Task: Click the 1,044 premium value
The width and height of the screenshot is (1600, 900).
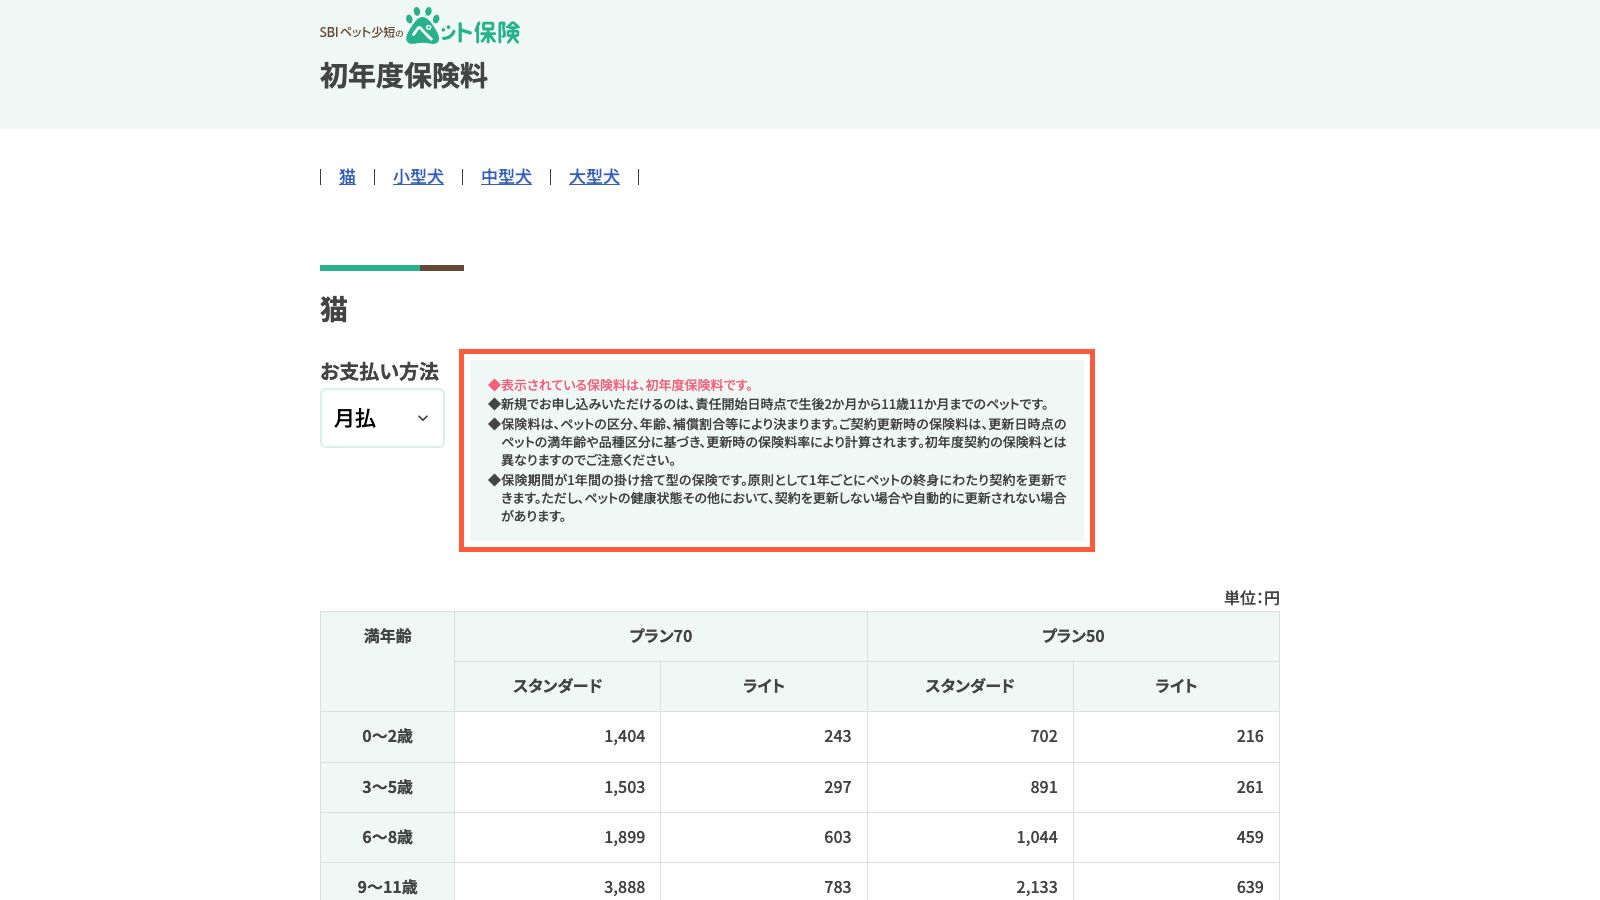Action: tap(1037, 837)
